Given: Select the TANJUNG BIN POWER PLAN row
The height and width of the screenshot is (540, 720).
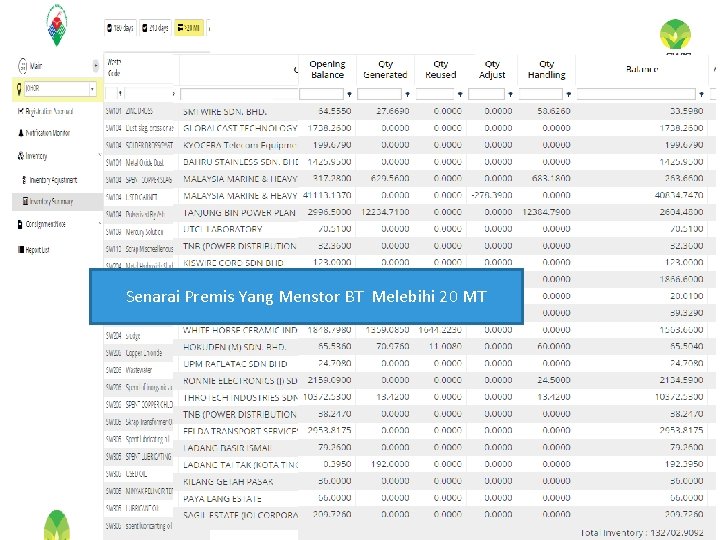Looking at the screenshot, I should 410,212.
